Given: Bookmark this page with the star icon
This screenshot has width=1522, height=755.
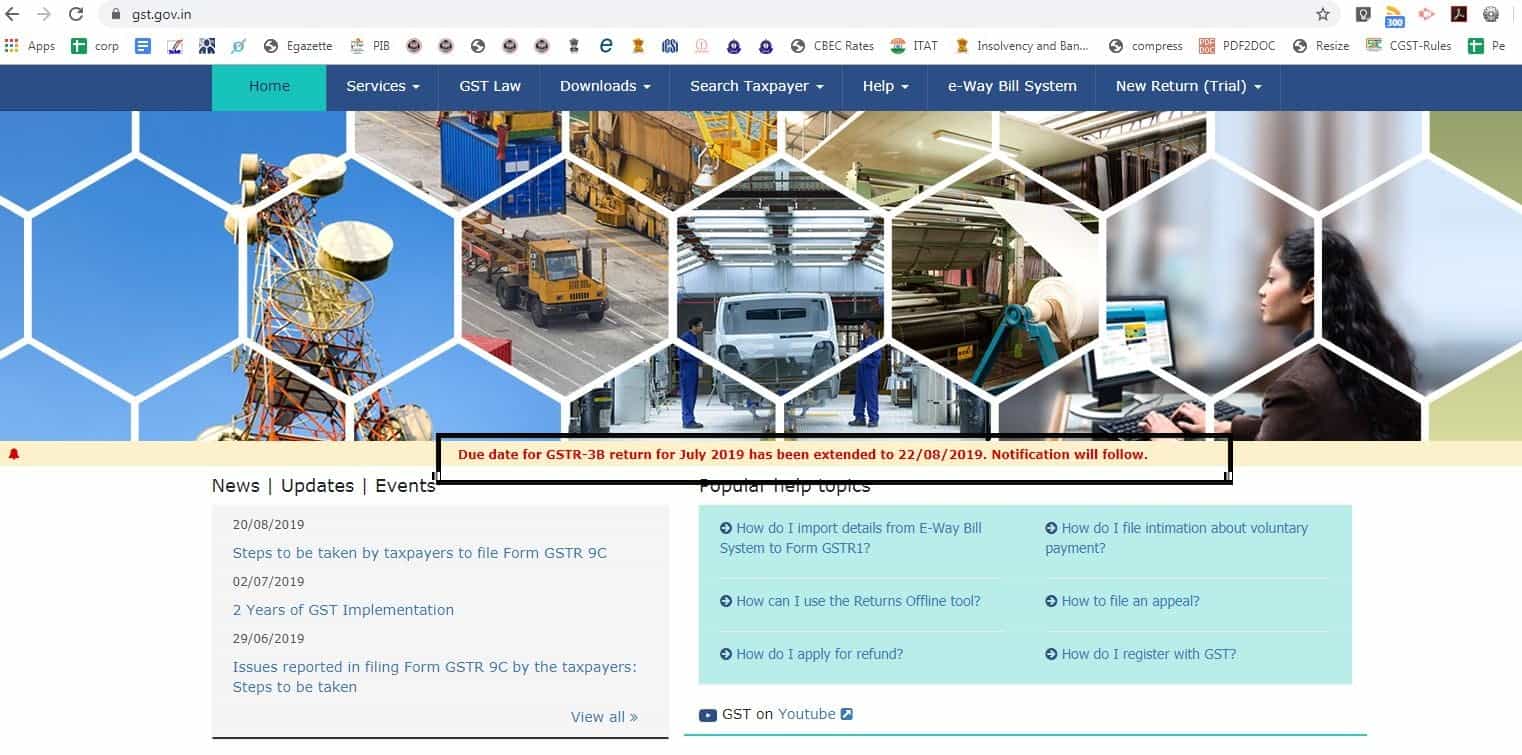Looking at the screenshot, I should point(1323,14).
